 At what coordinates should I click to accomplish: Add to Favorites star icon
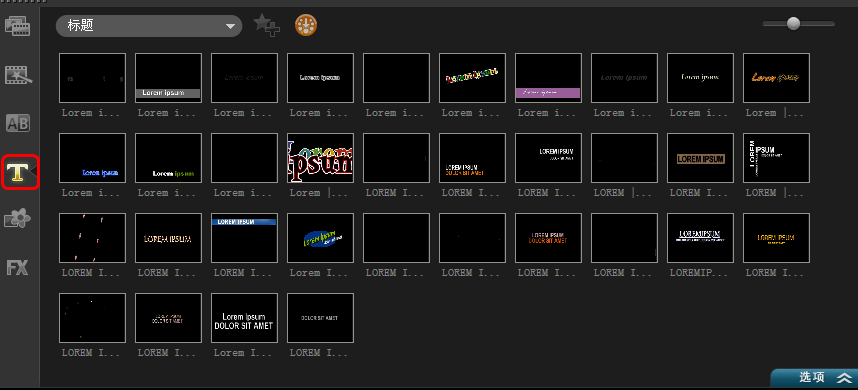266,26
